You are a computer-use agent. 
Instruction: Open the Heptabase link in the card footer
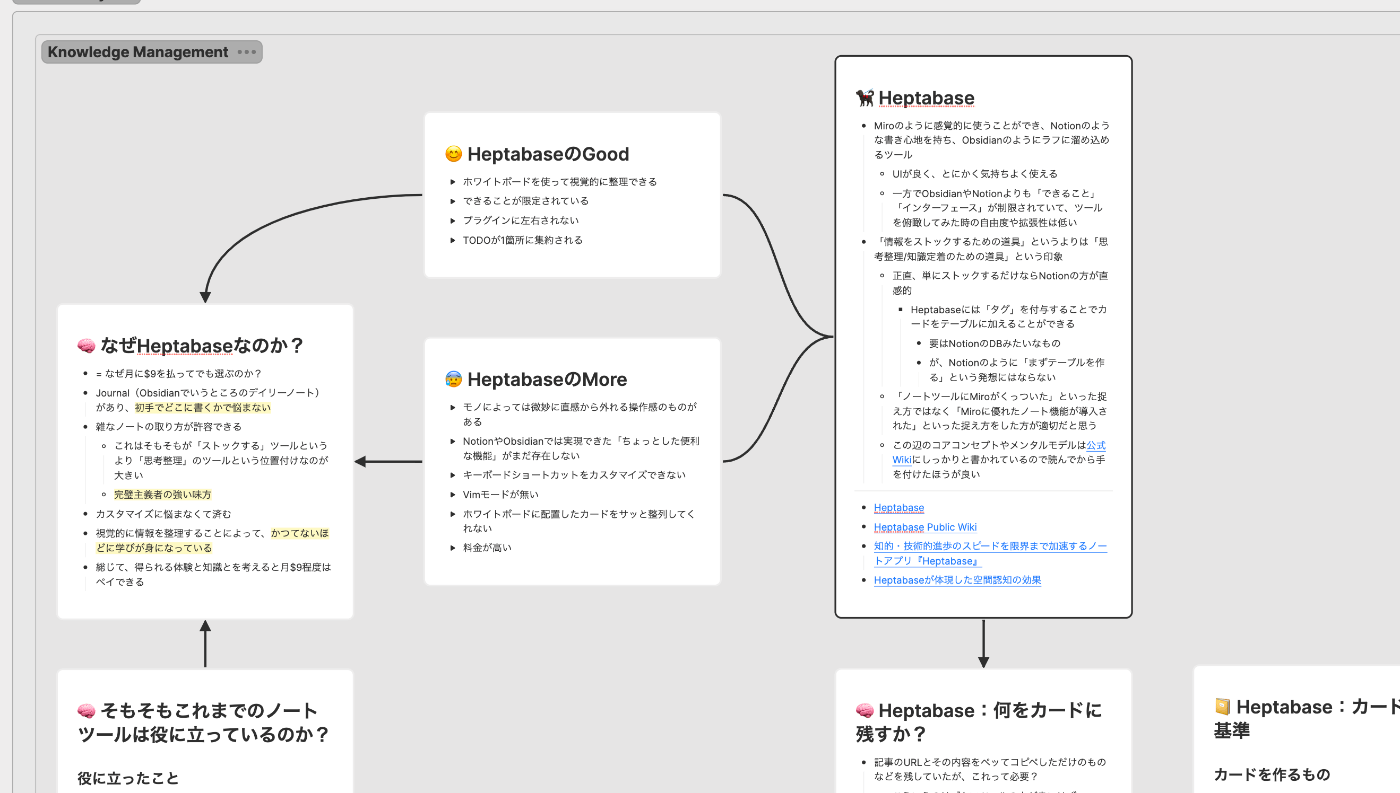[x=898, y=508]
